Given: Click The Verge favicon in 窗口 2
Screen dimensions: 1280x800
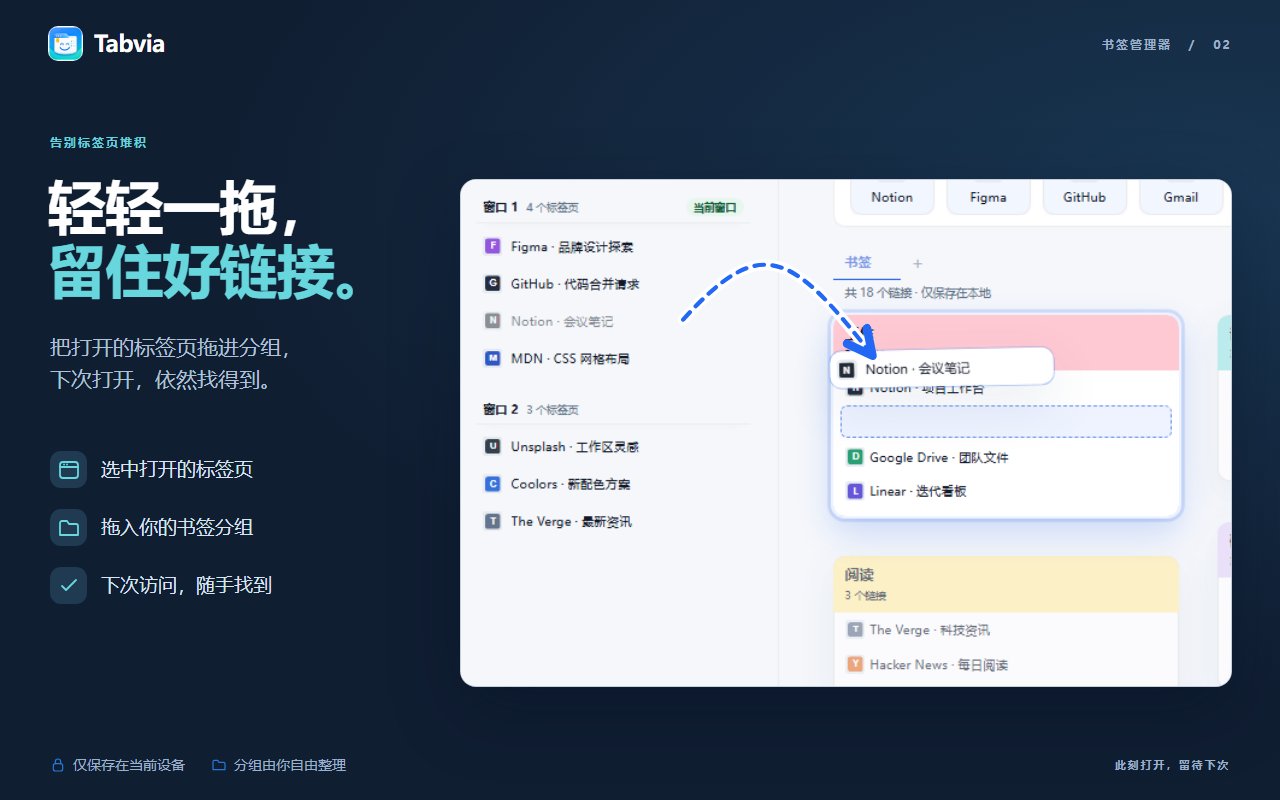Looking at the screenshot, I should tap(492, 521).
